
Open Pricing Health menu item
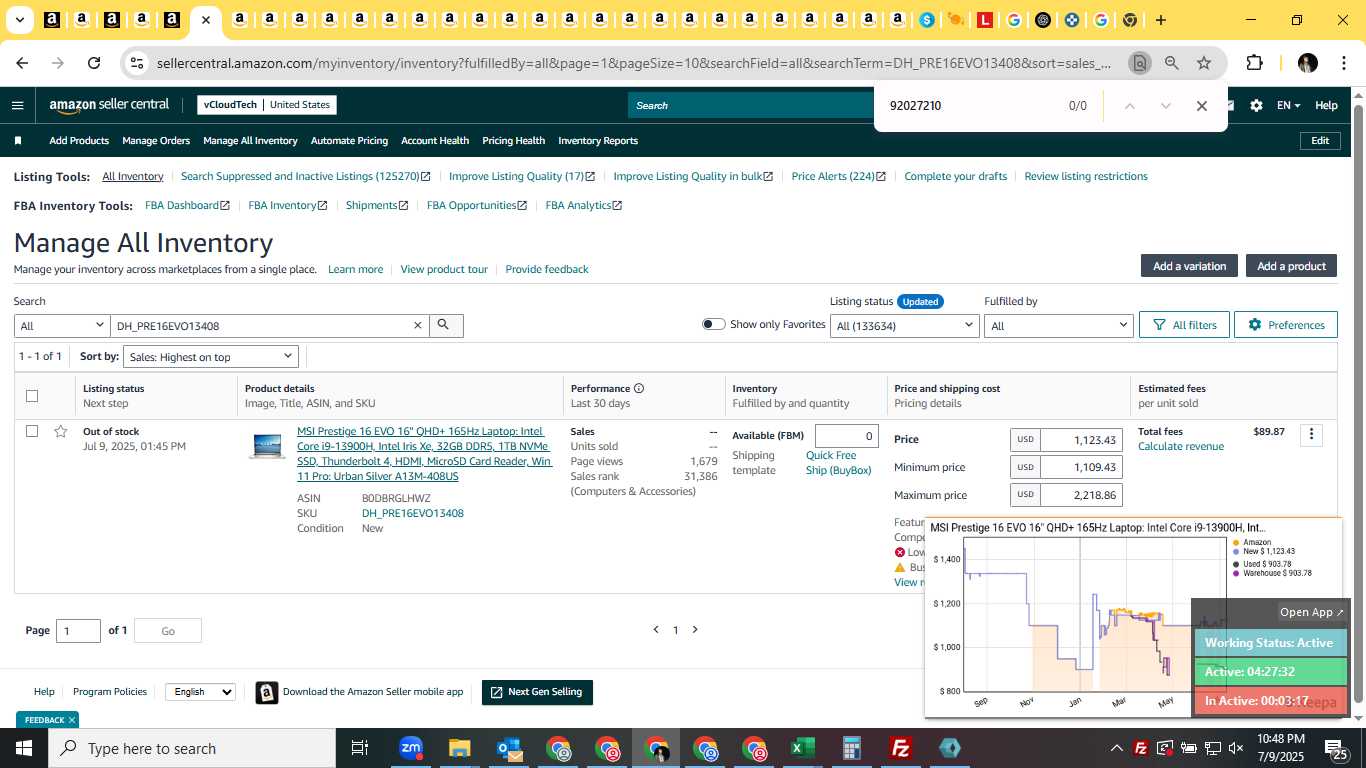pyautogui.click(x=513, y=141)
